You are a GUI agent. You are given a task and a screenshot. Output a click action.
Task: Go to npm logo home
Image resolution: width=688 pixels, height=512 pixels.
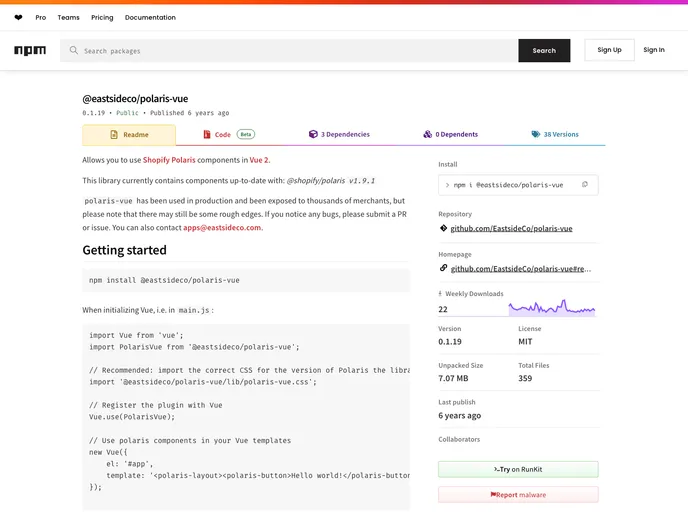[30, 50]
